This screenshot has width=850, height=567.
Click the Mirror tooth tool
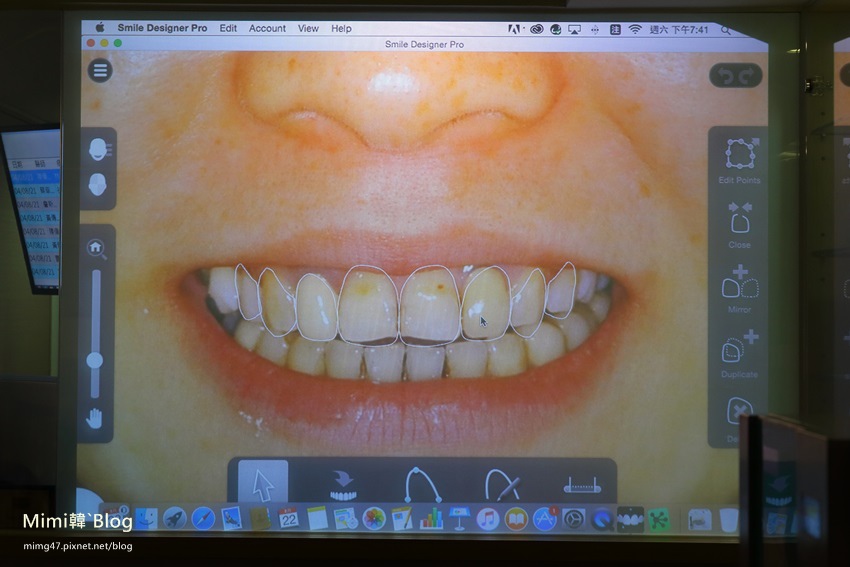tap(739, 289)
